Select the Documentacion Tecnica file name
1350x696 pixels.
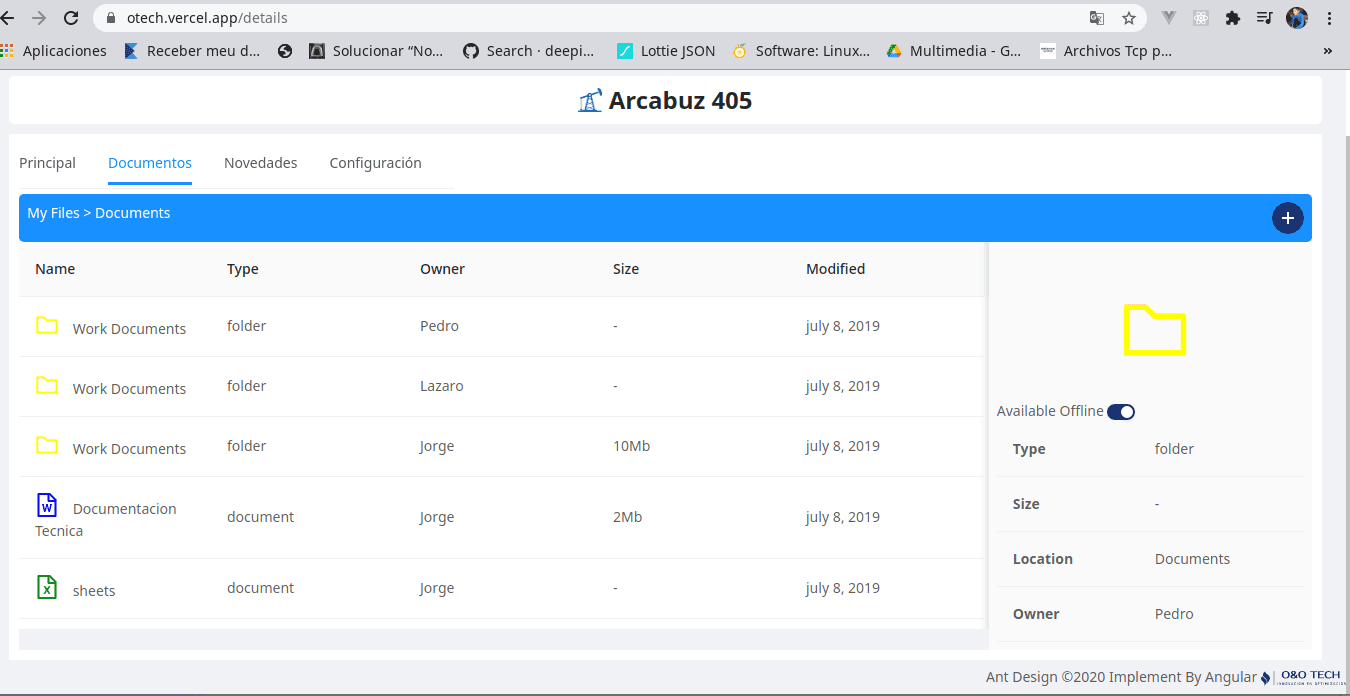pos(106,520)
